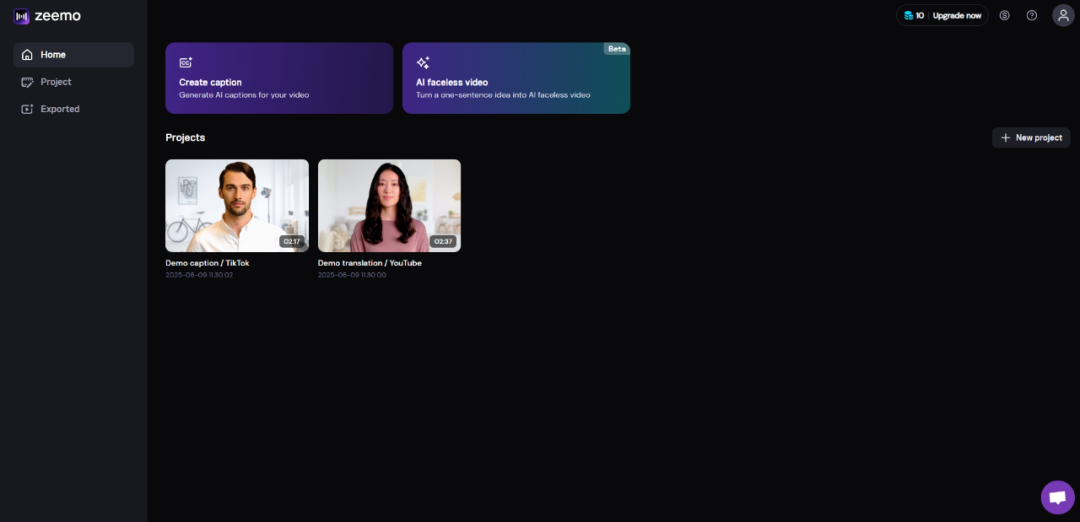Switch to the Exported section
The width and height of the screenshot is (1080, 522).
[60, 109]
